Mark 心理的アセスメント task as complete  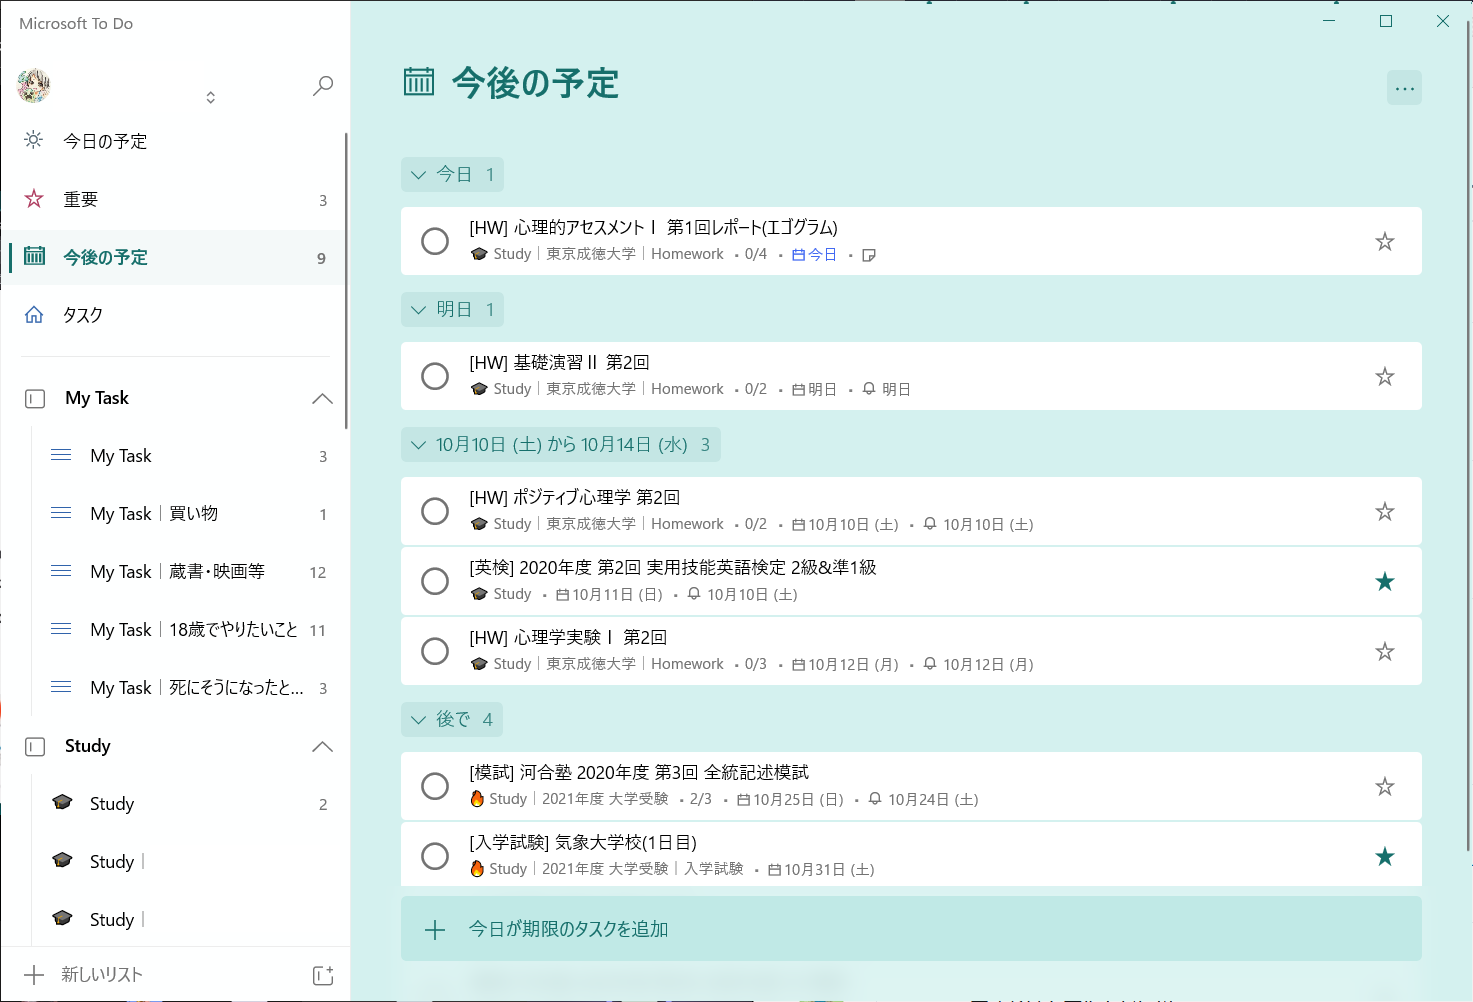435,241
